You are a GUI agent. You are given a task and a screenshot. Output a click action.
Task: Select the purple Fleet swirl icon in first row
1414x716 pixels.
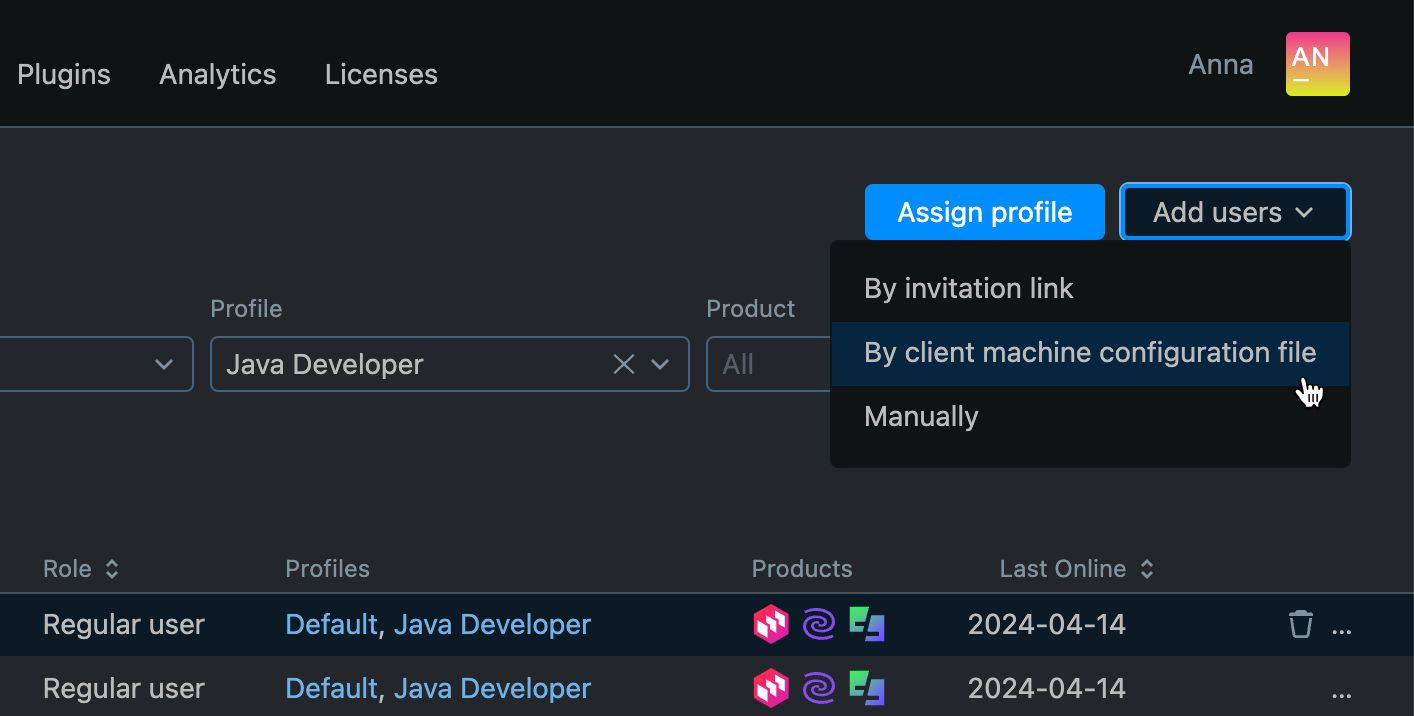tap(818, 624)
